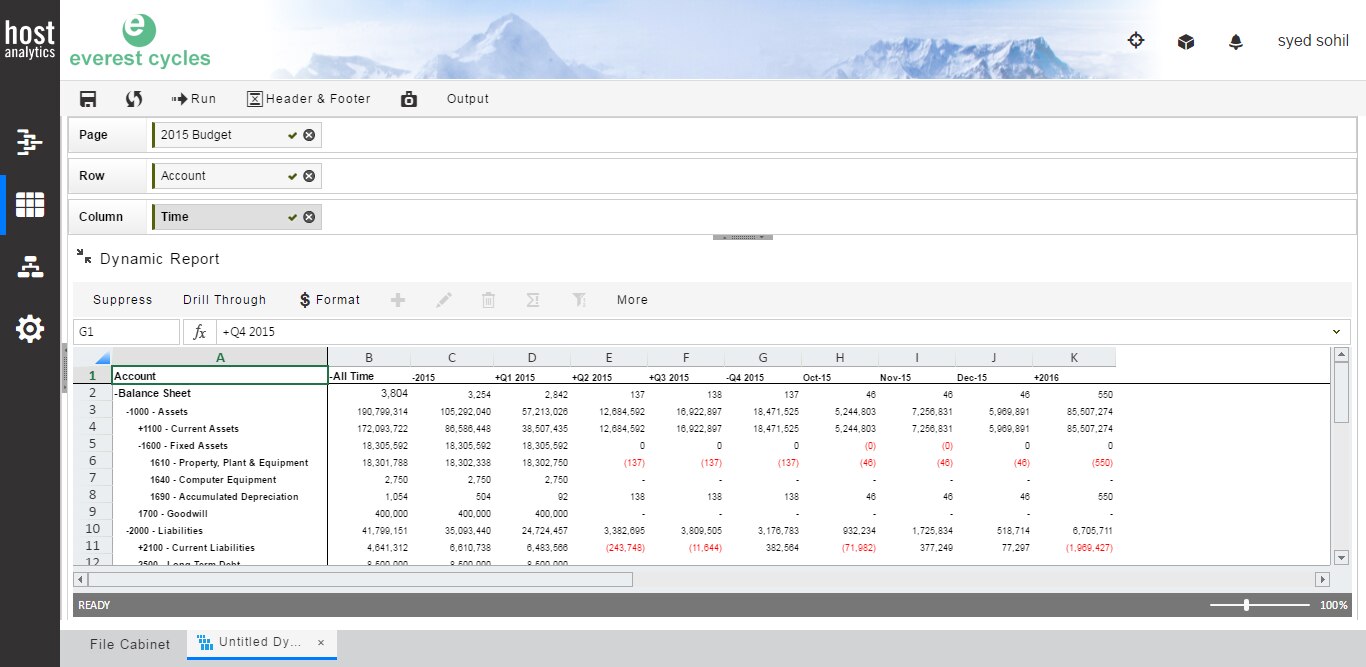Open the cube icon in header
Screen dimensions: 1366x667
(1186, 42)
